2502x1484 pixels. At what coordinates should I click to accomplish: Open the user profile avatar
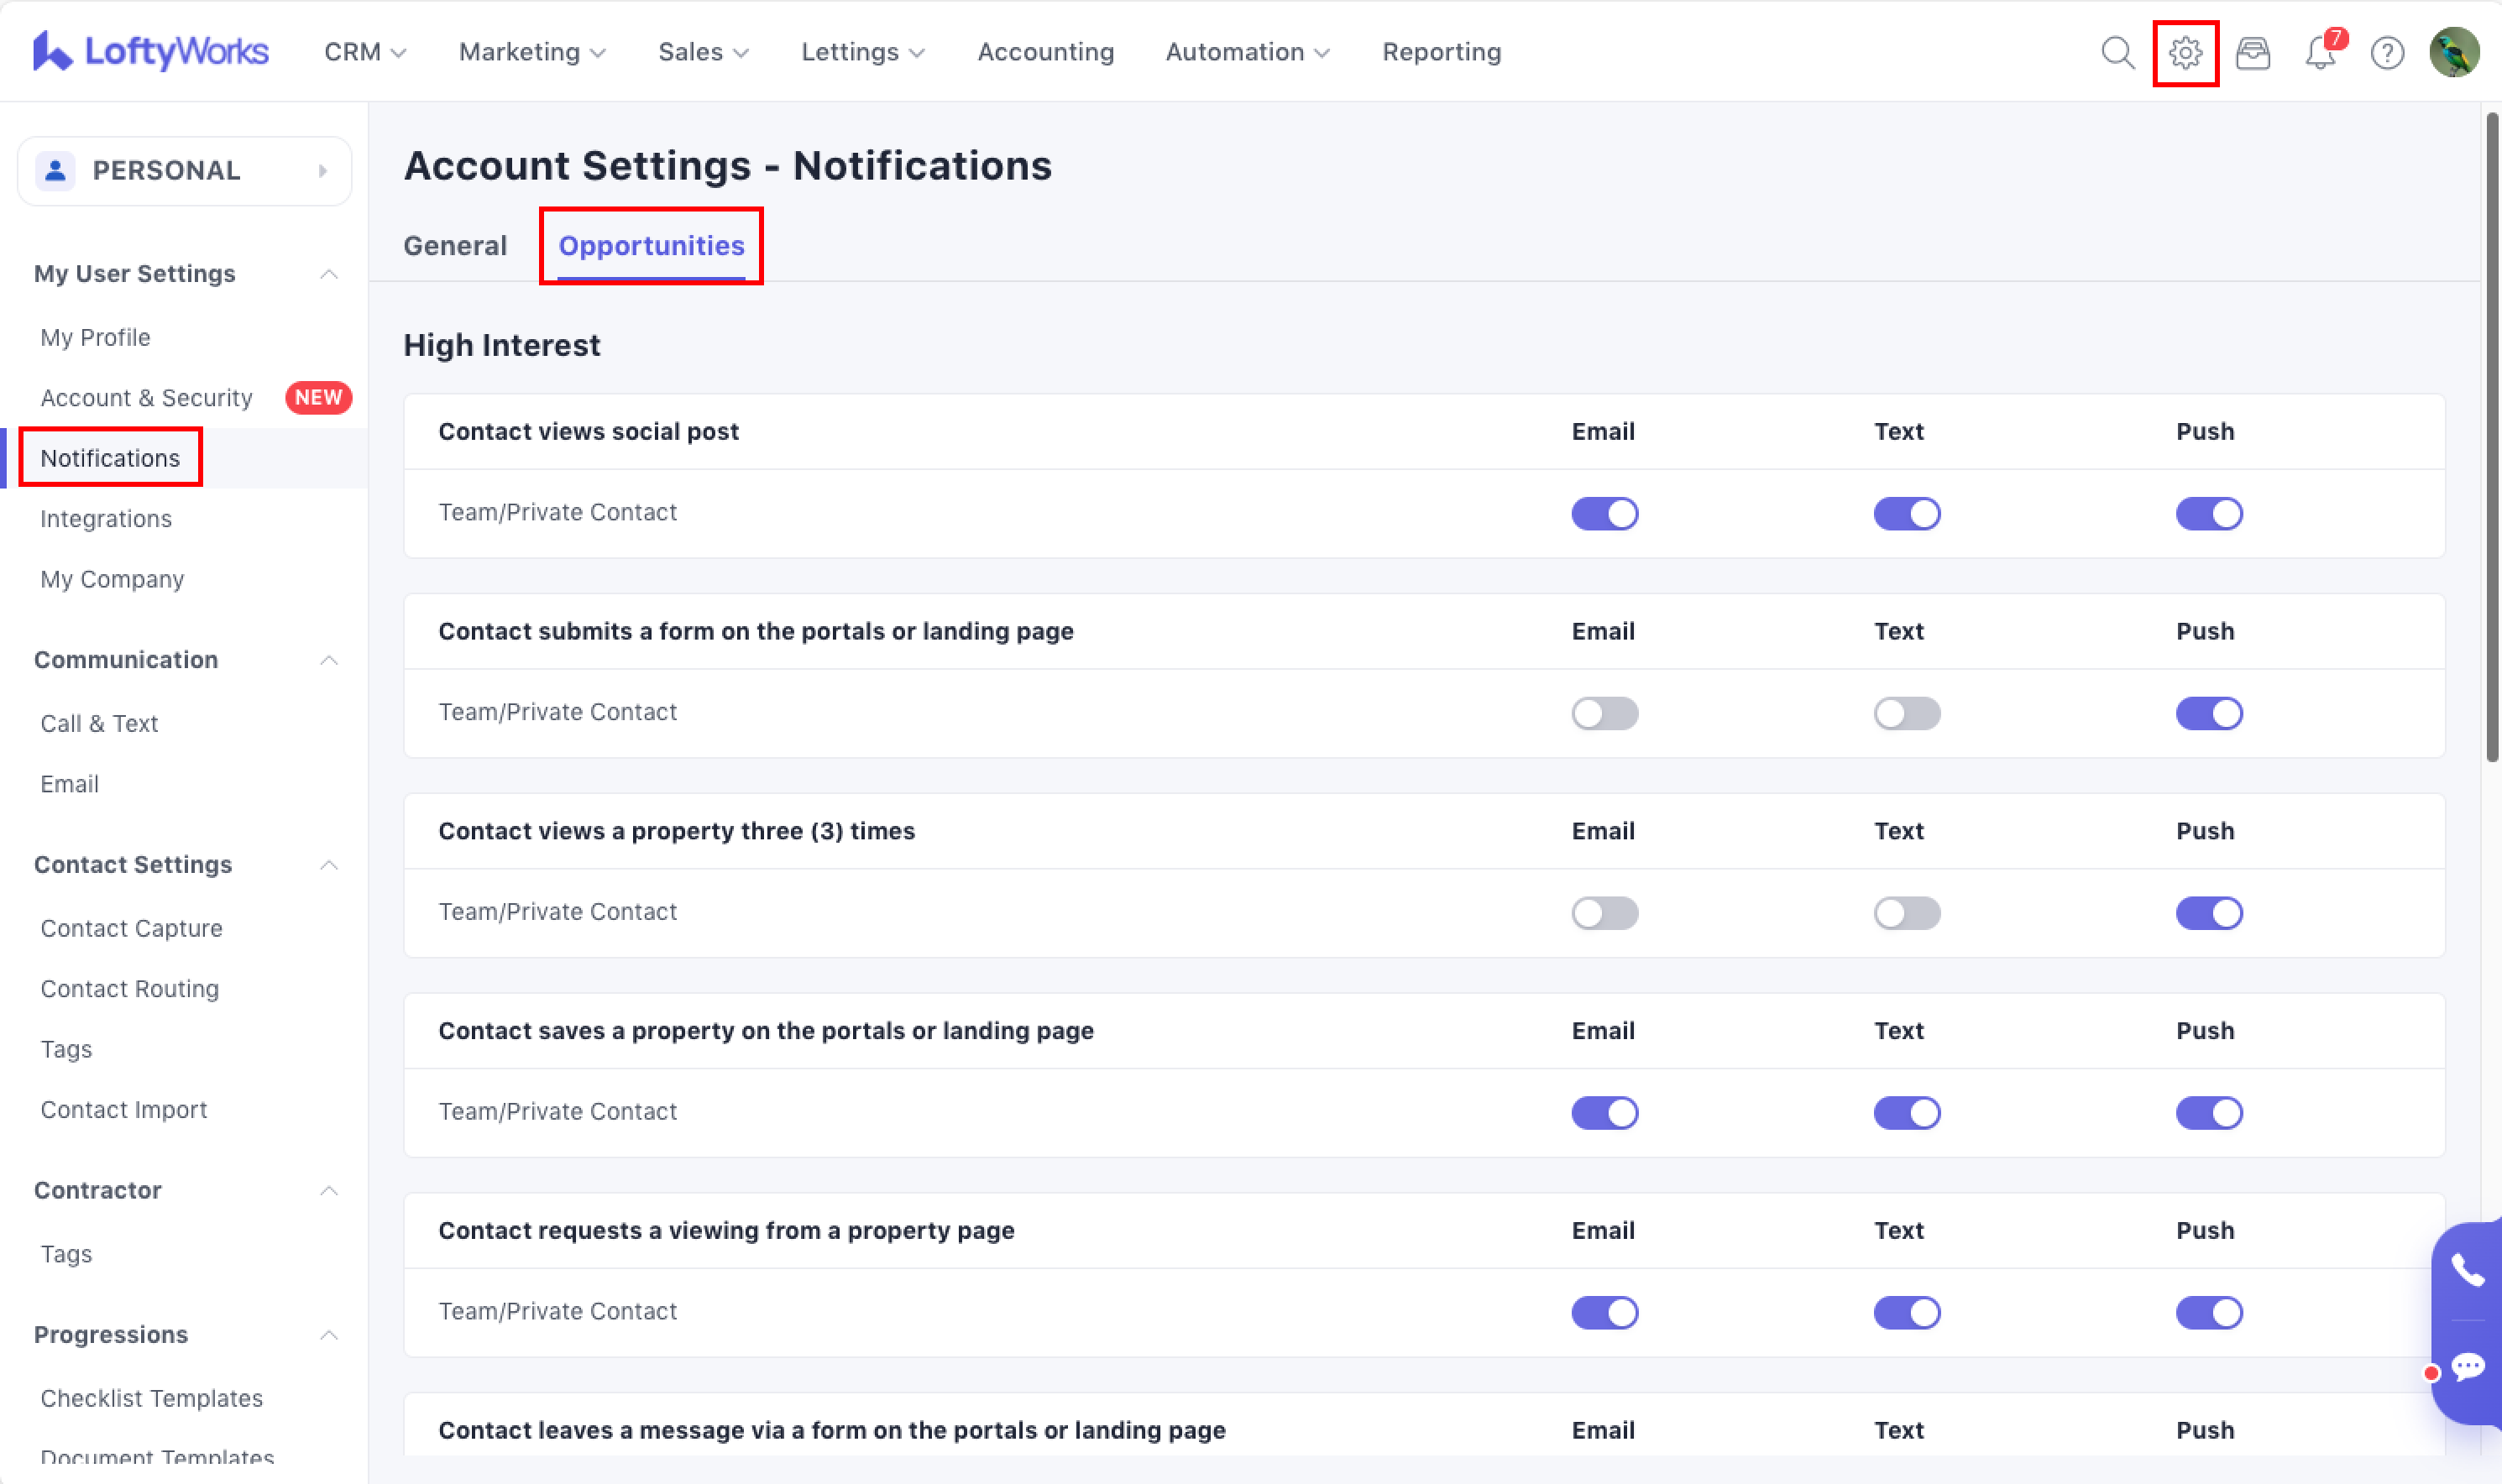pos(2454,52)
